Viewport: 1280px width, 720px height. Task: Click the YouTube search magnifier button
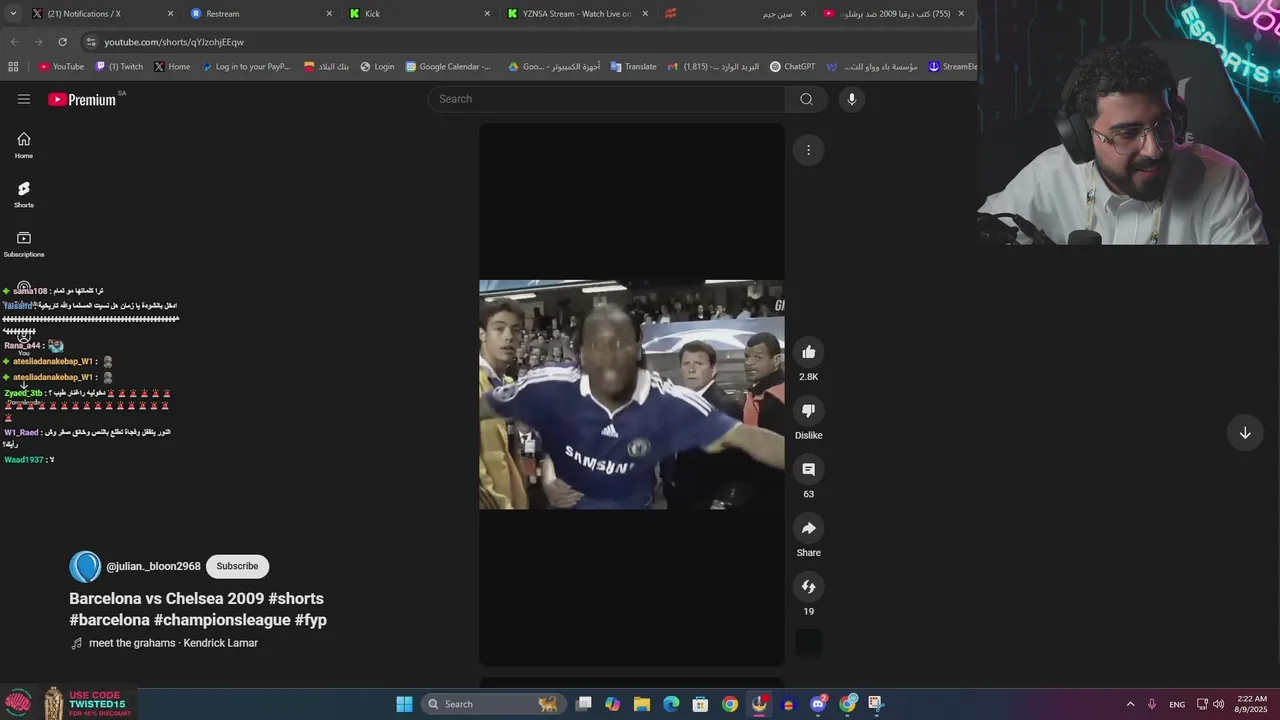click(806, 99)
